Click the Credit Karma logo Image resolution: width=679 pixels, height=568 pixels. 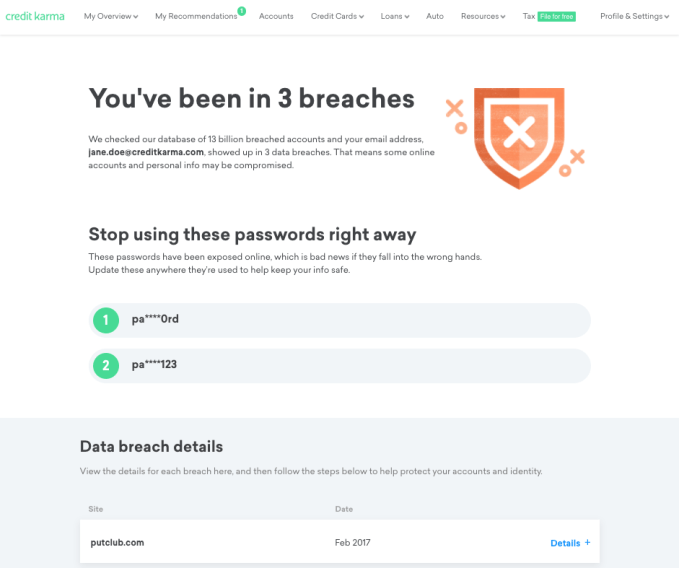[x=35, y=16]
